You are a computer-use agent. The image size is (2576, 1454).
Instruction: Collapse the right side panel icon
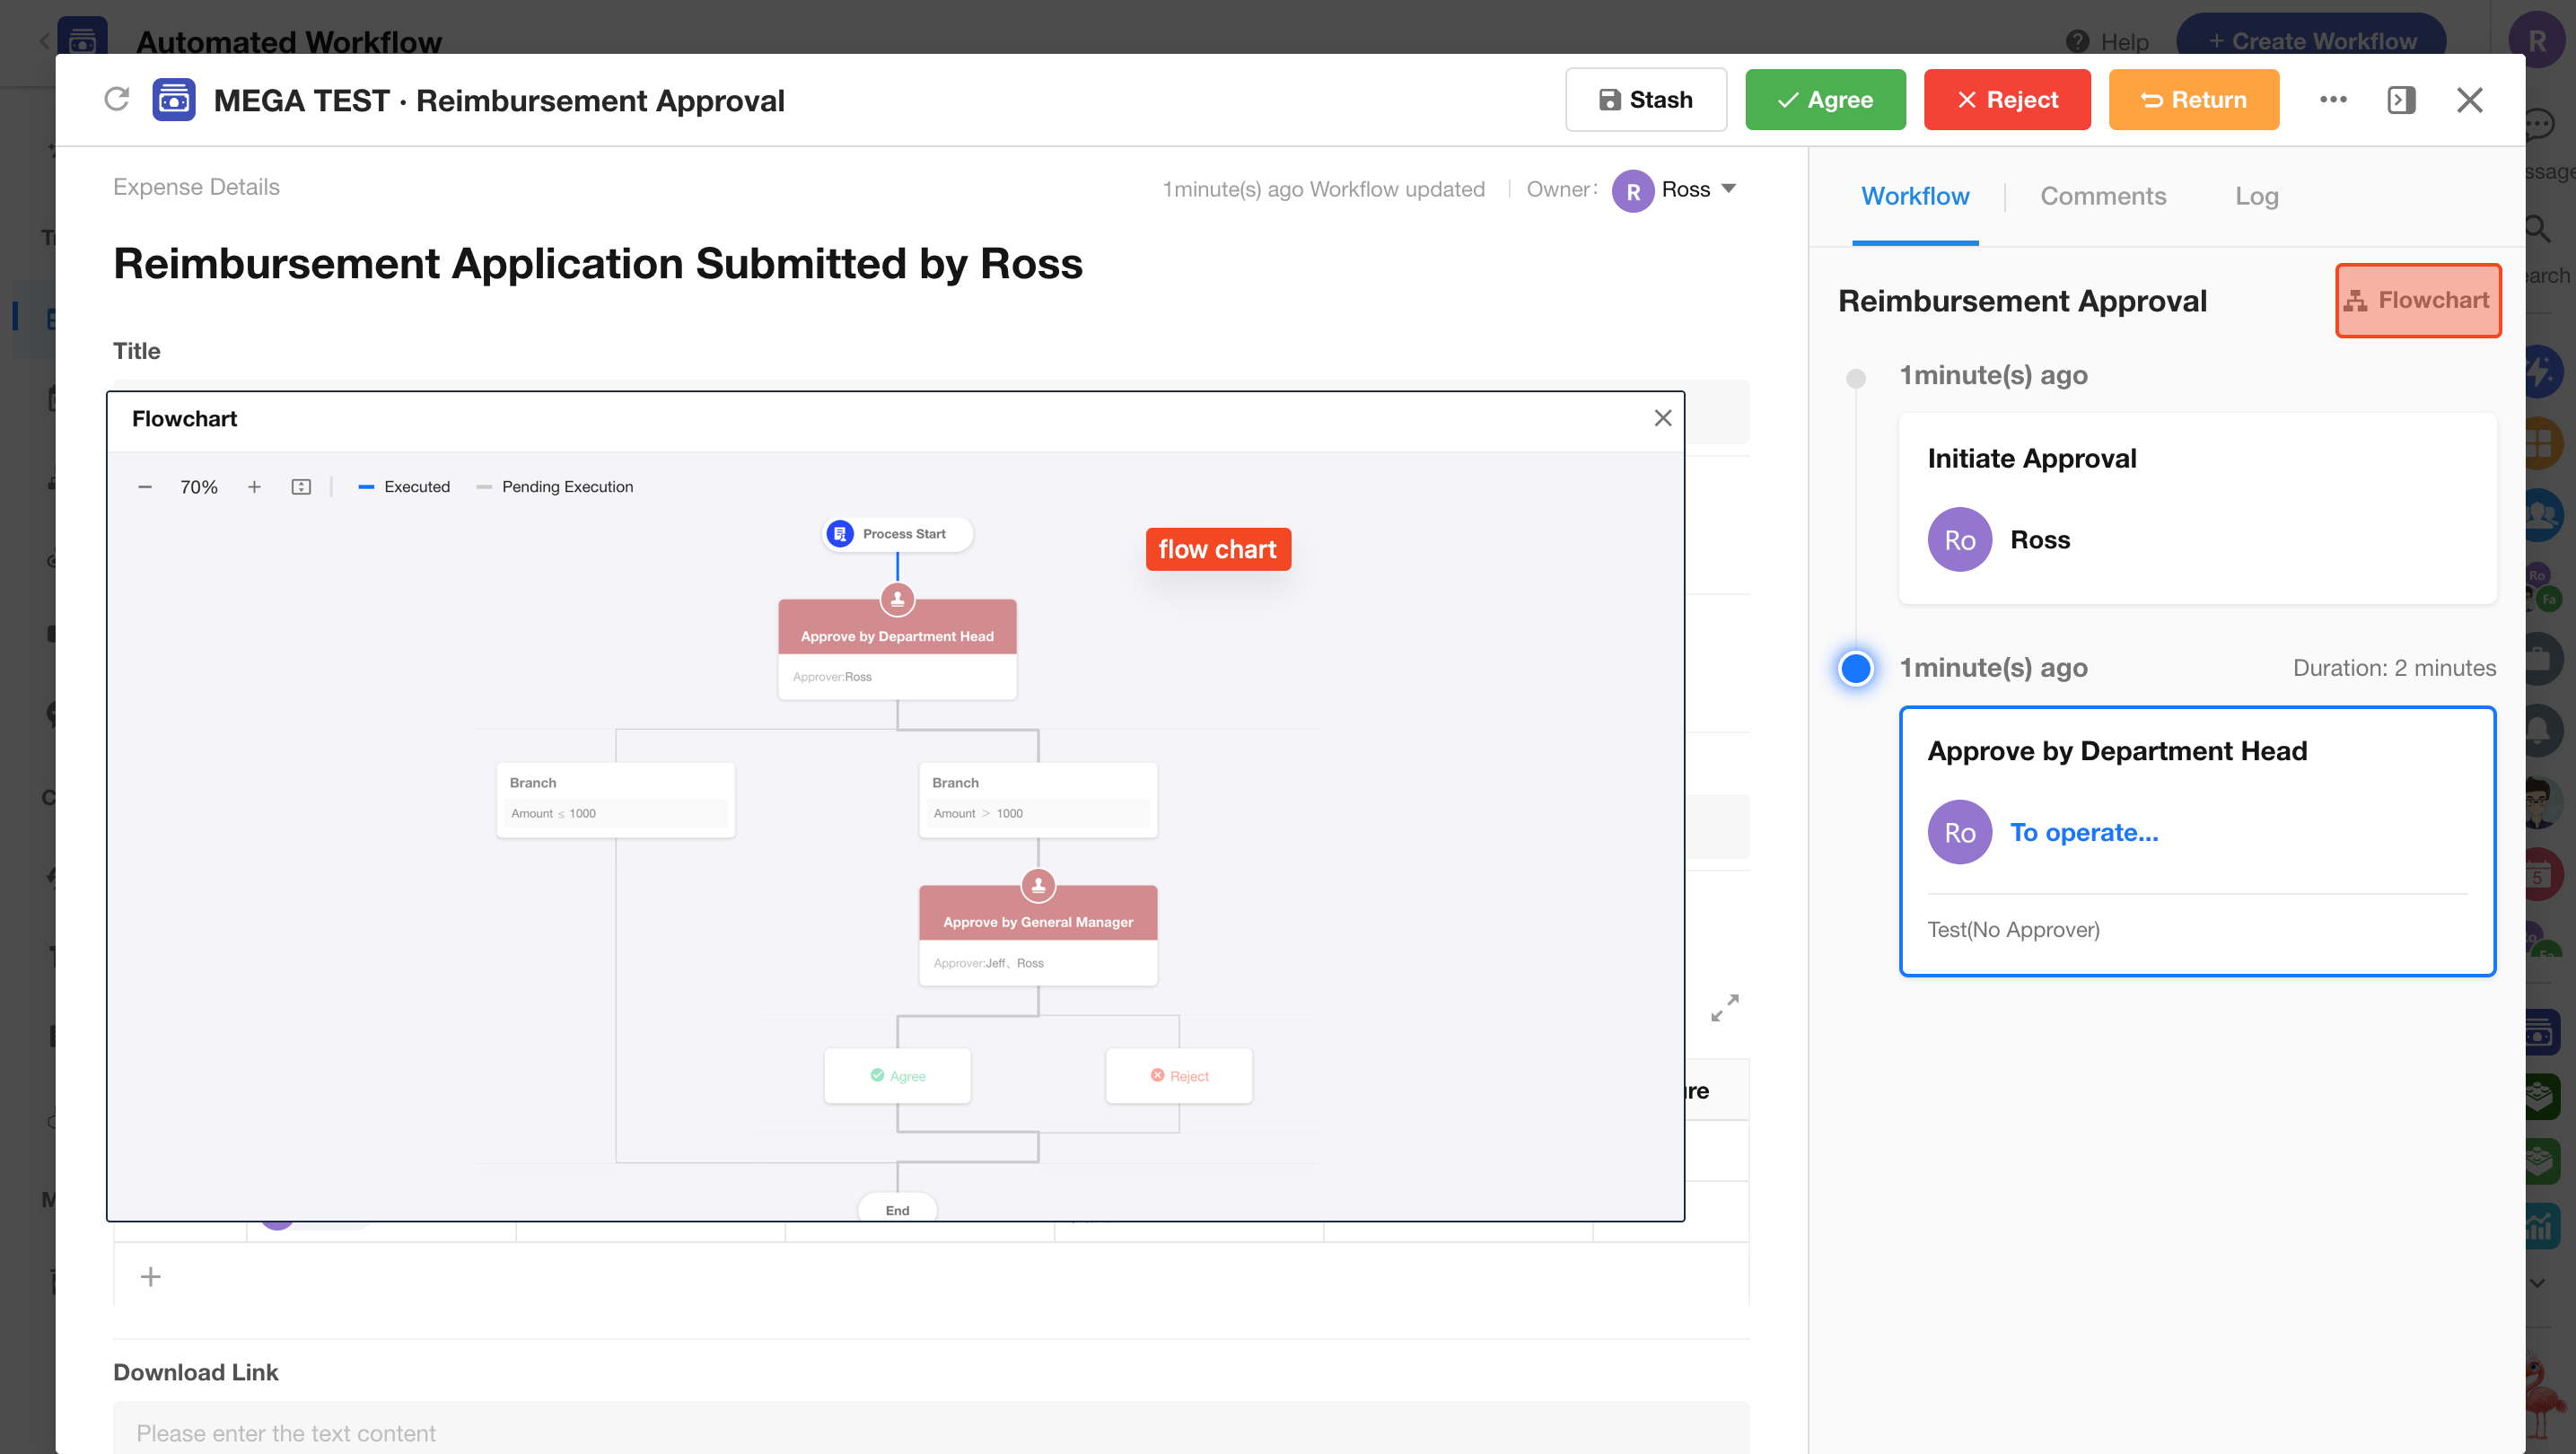(x=2401, y=99)
